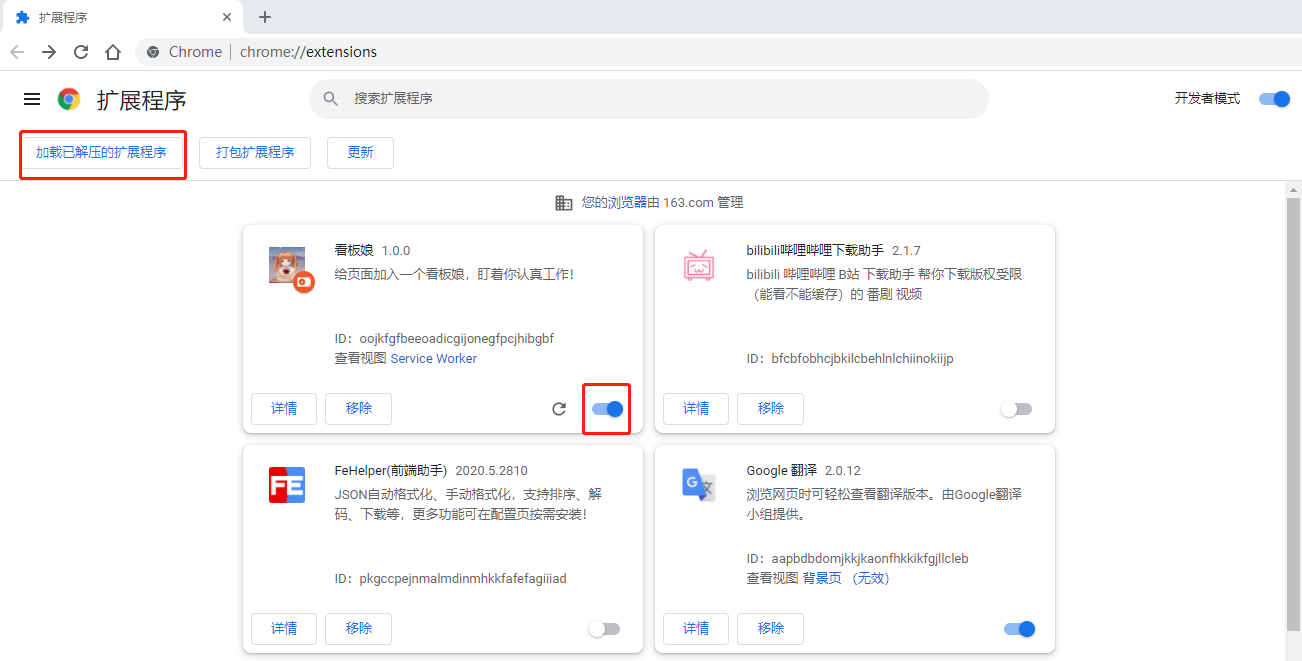
Task: Disable the Google 翻译 extension
Action: [1019, 629]
